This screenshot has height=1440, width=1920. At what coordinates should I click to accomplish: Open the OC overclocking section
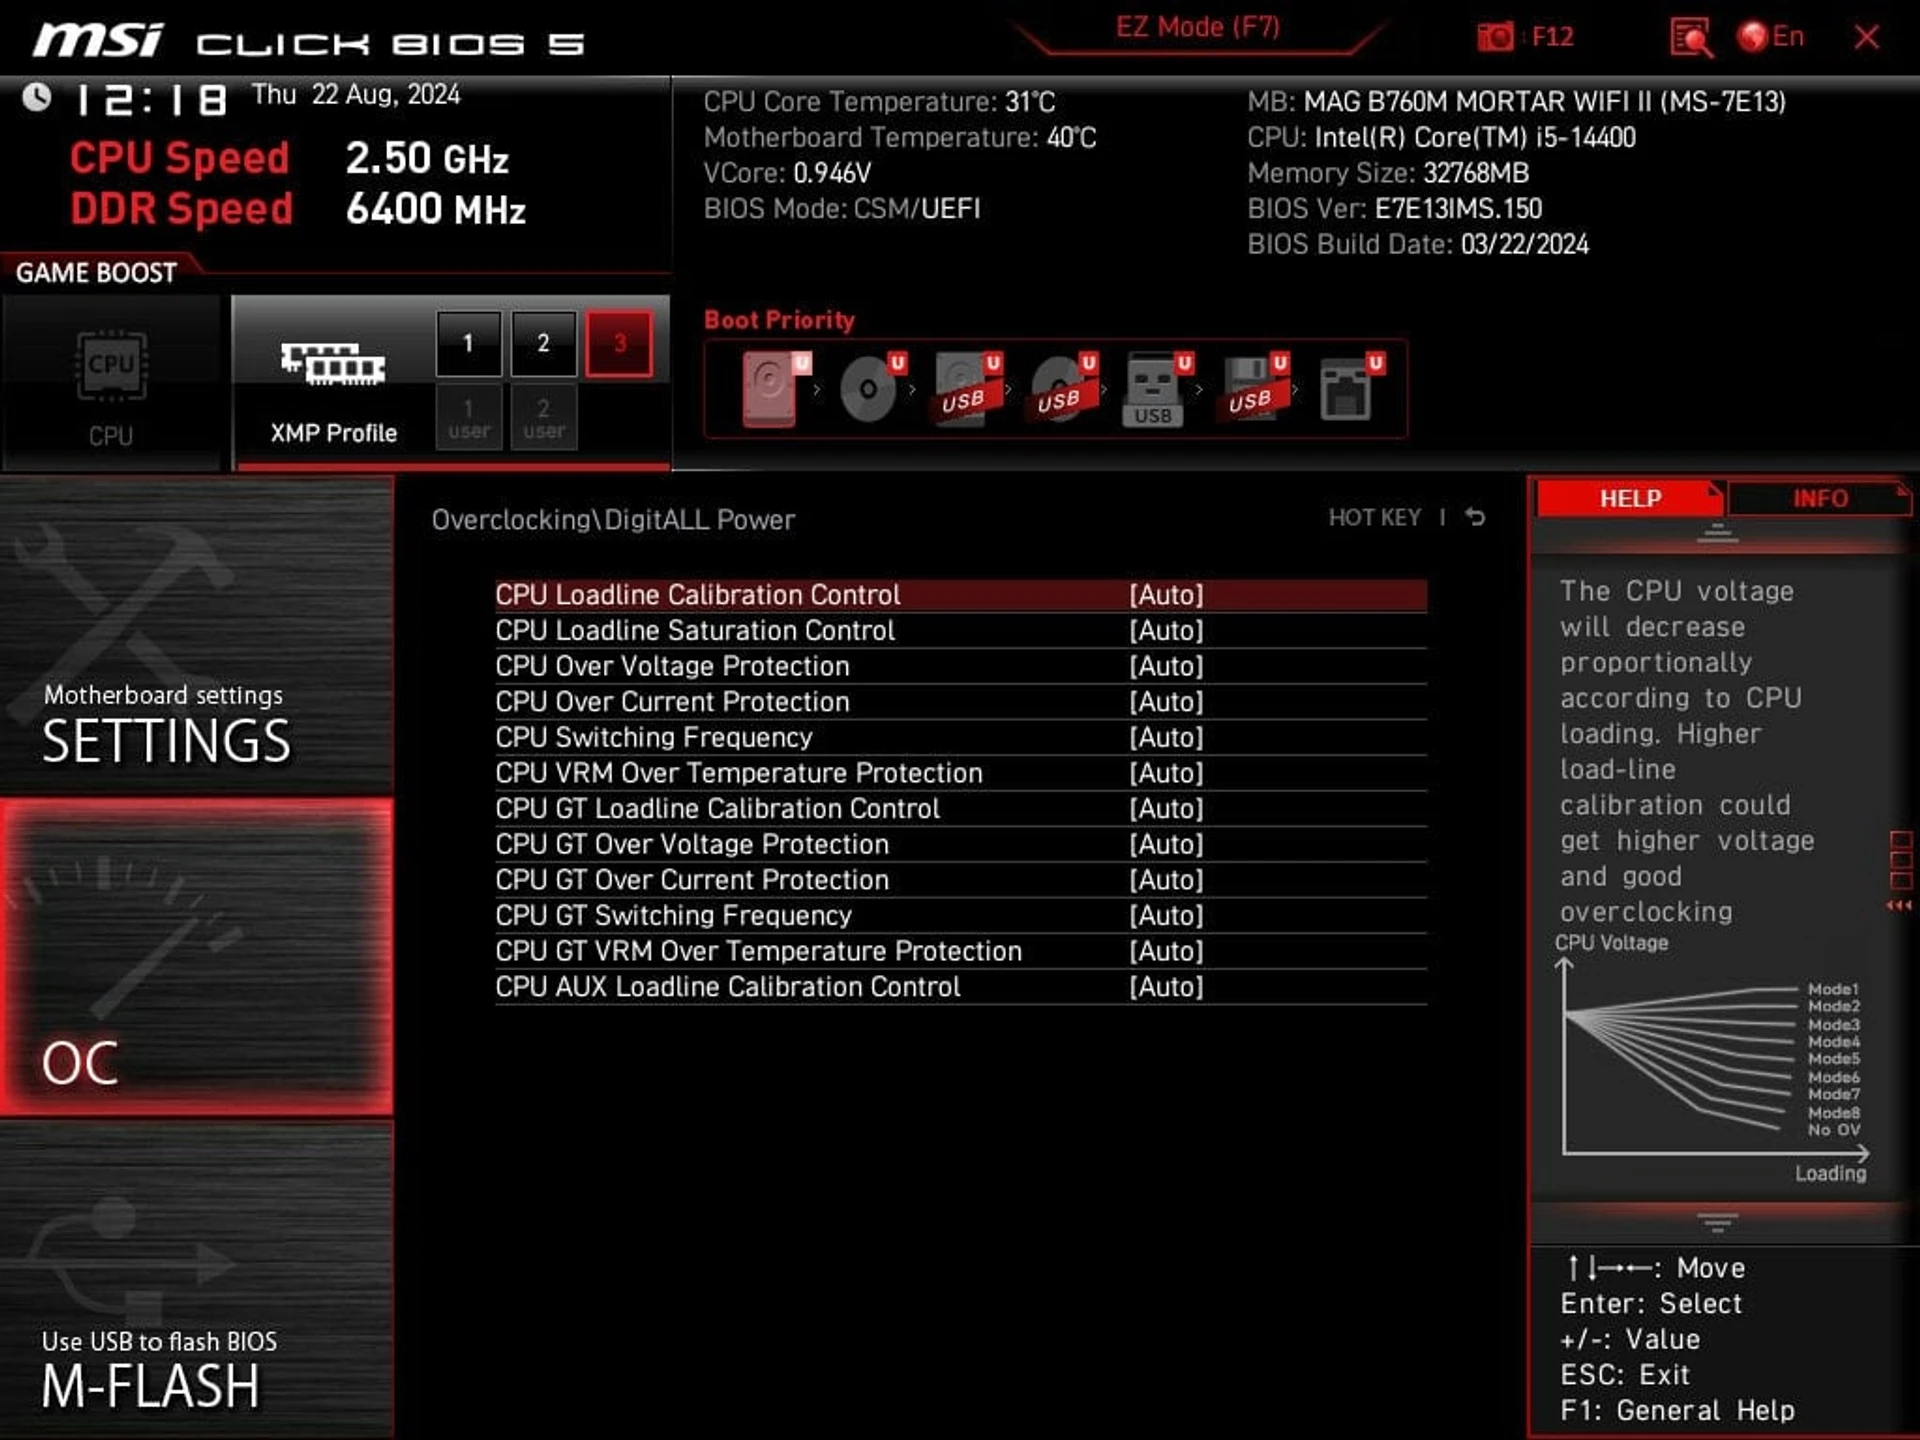pos(196,957)
